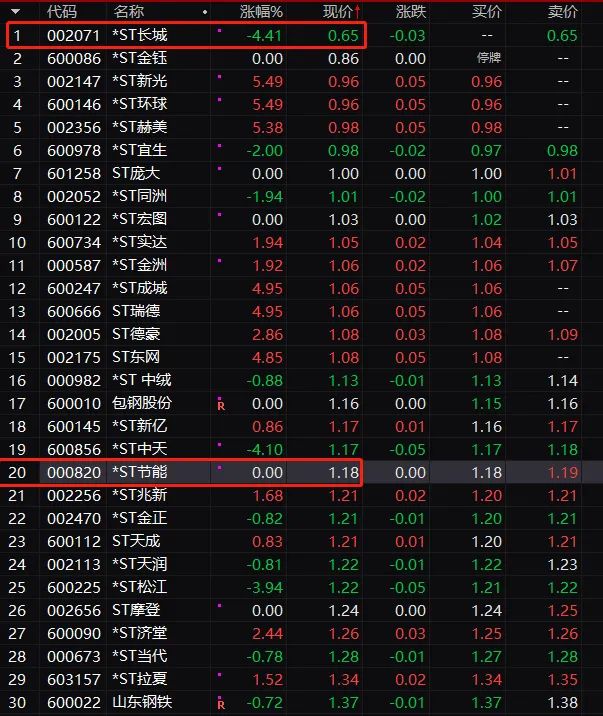The image size is (603, 716).
Task: Select the *ST长城 stock row name
Action: 140,36
